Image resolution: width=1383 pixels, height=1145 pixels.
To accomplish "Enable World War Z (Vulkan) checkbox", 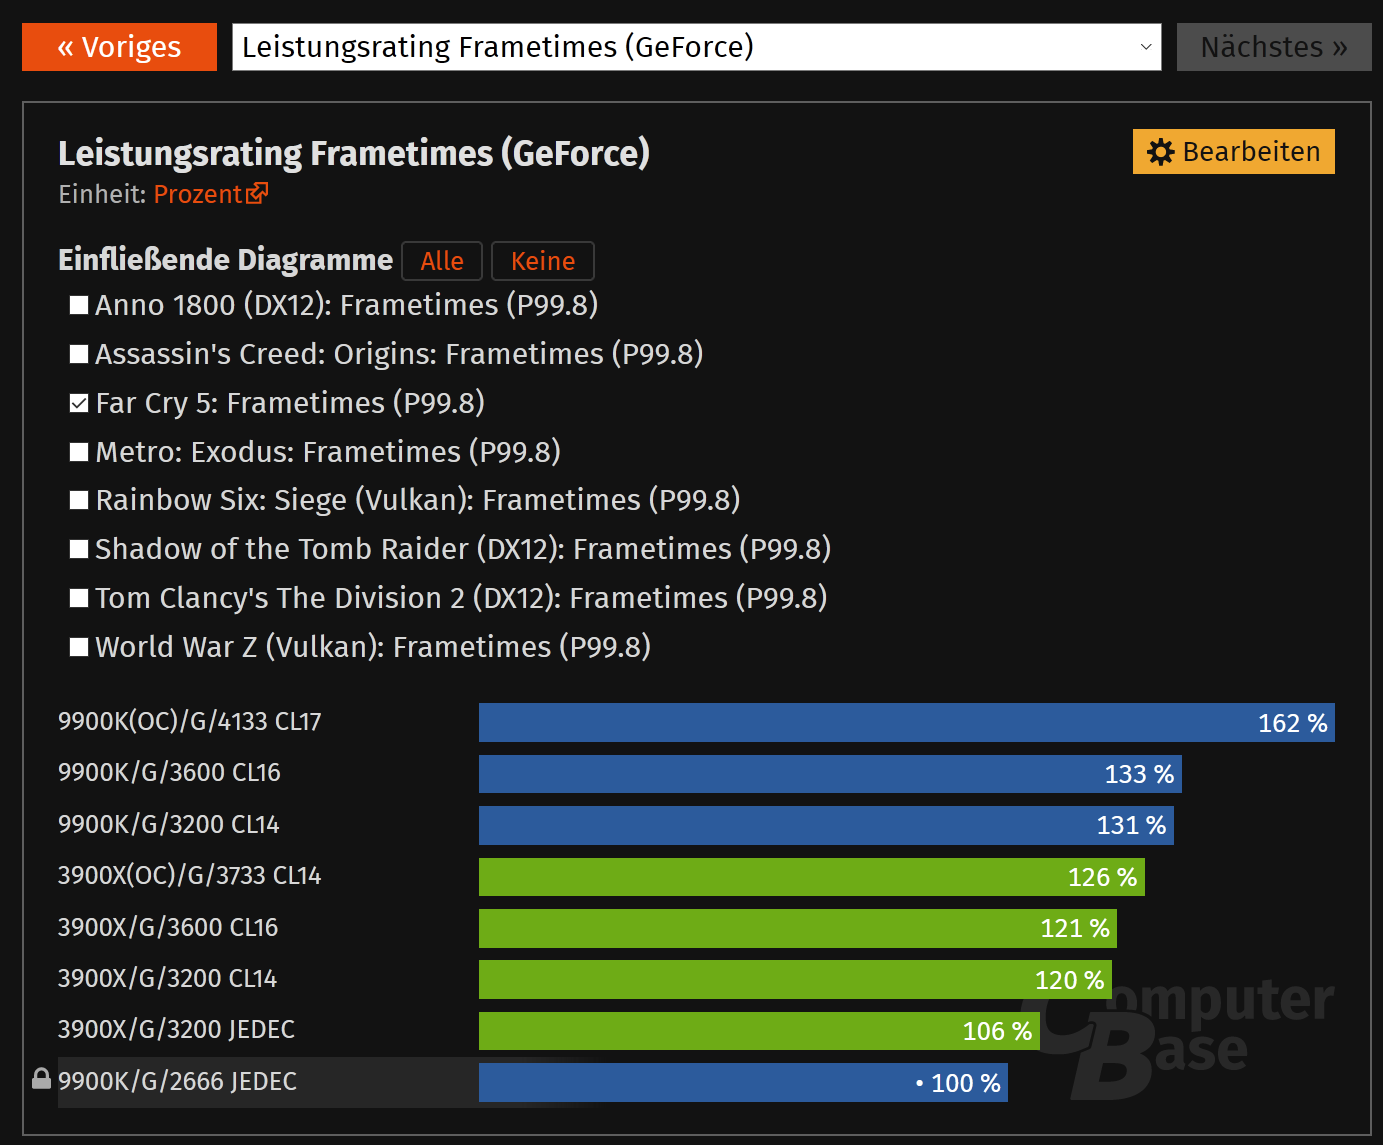I will [79, 647].
